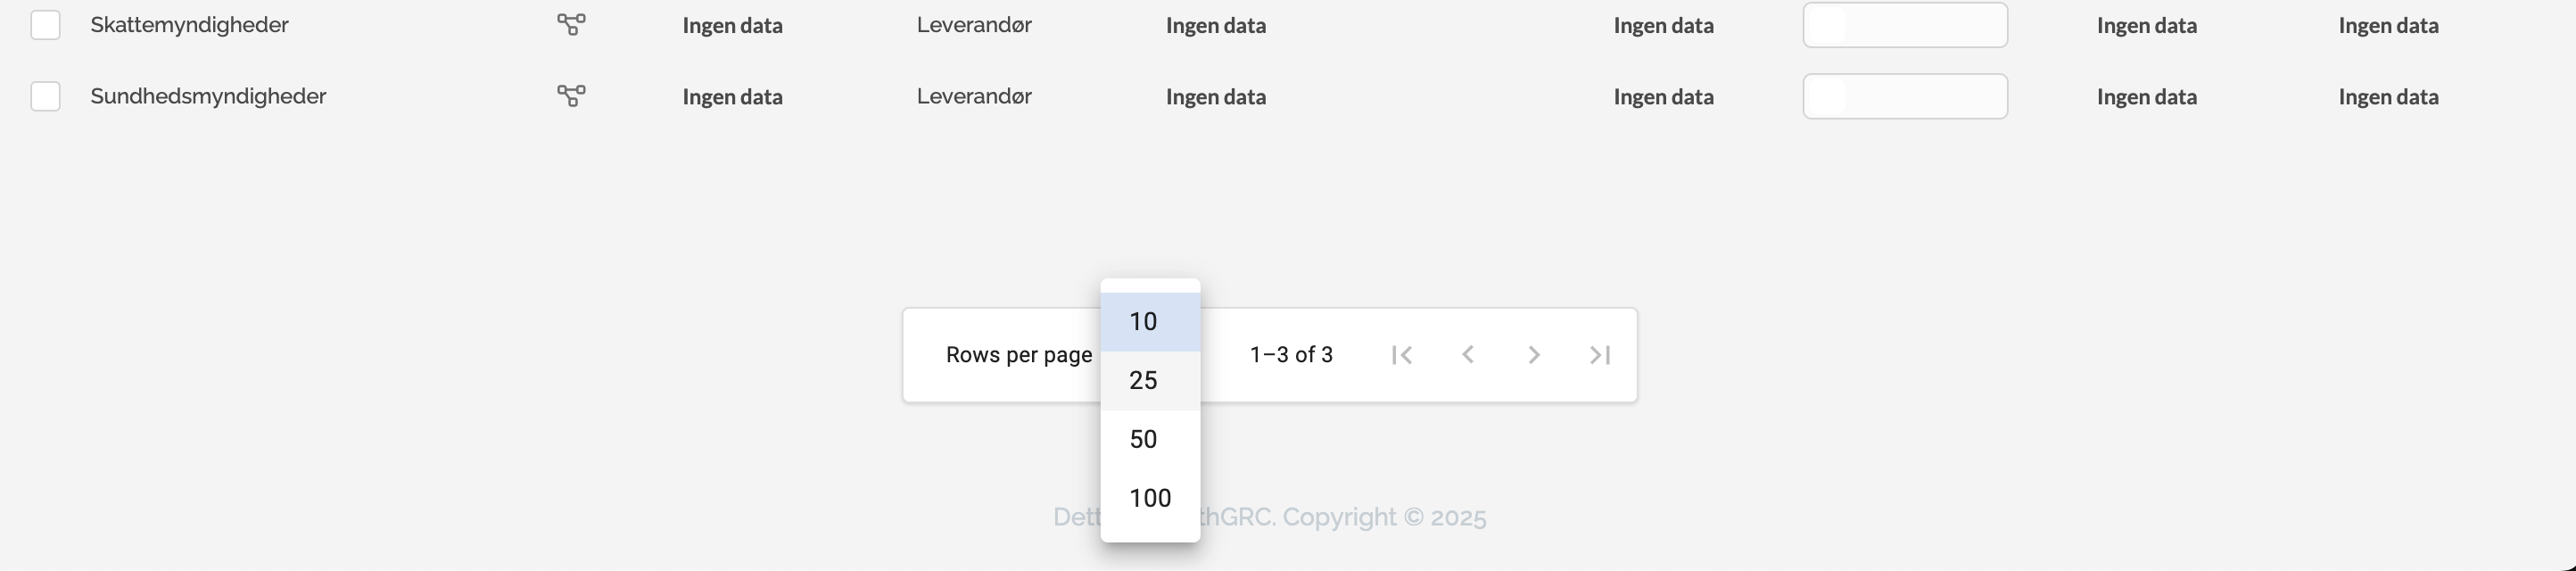This screenshot has width=2576, height=571.
Task: Click the empty bar in Sundhedsmyndigheder row
Action: tap(1904, 96)
